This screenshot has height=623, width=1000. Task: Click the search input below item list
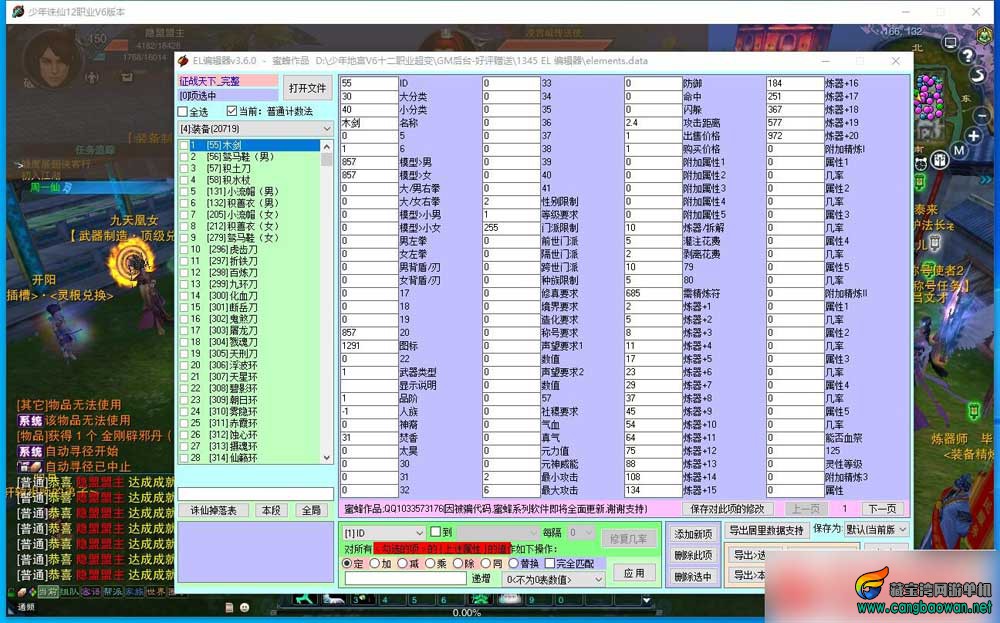[255, 494]
